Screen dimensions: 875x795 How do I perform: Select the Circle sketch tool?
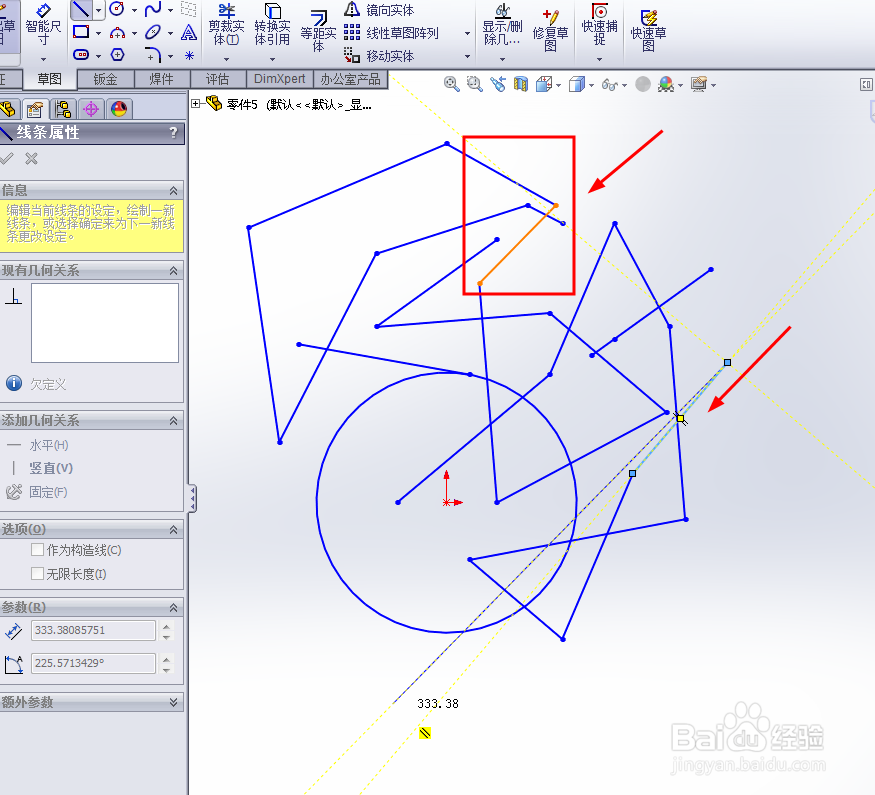[x=117, y=9]
